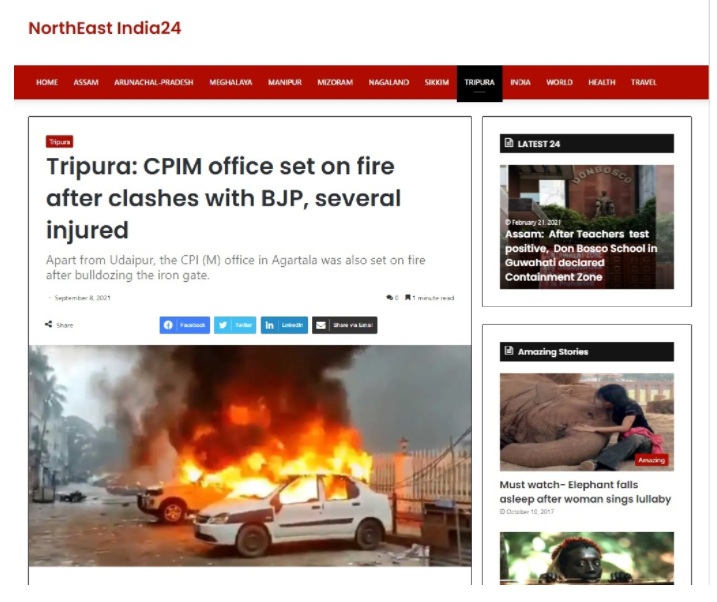The height and width of the screenshot is (602, 717).
Task: Select the Tripura navigation tab
Action: click(479, 83)
